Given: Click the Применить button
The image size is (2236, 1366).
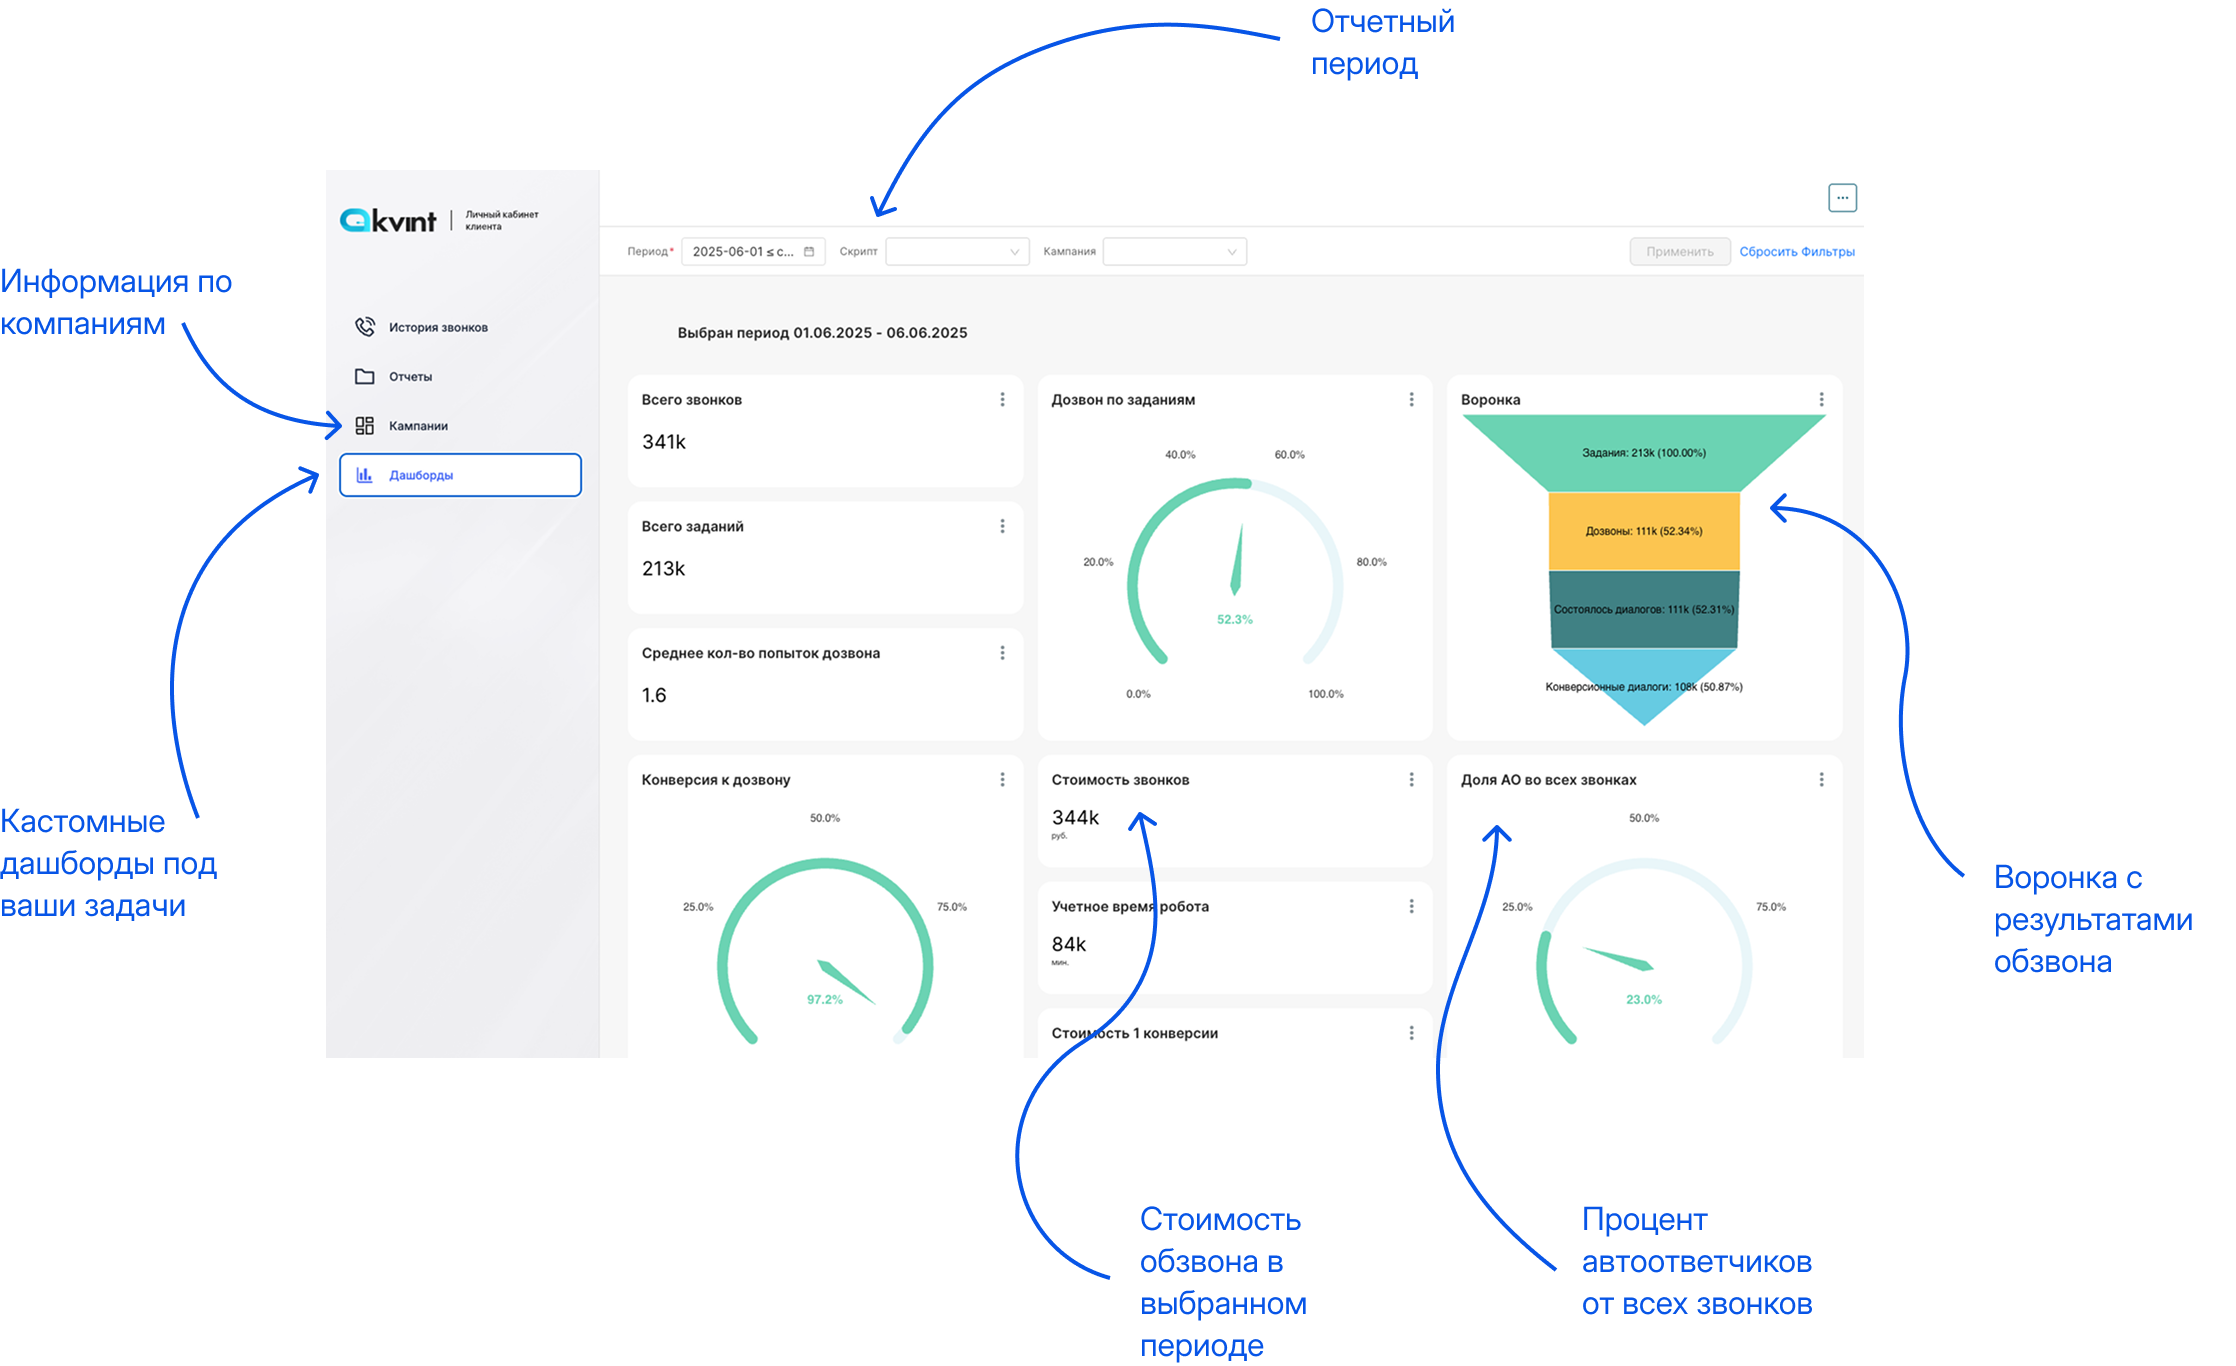Looking at the screenshot, I should [1679, 252].
